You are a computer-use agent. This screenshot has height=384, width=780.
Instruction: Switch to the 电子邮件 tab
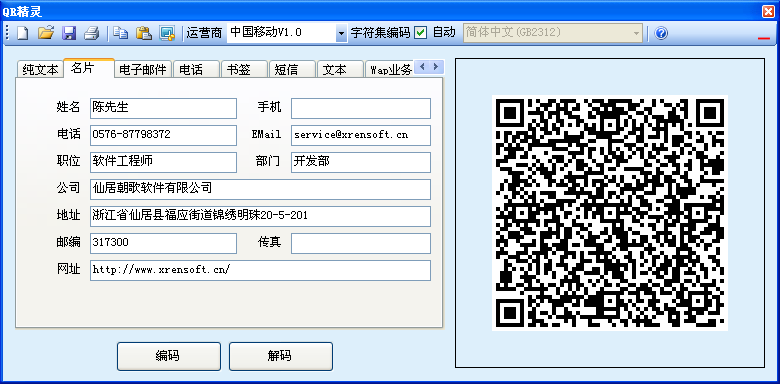click(143, 70)
